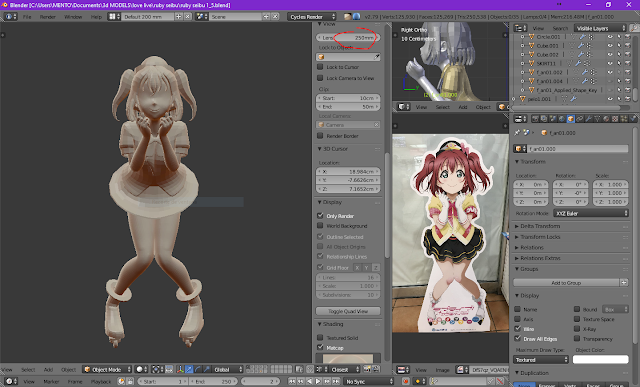Open the Material properties tab icon
640x387 pixels.
click(606, 119)
